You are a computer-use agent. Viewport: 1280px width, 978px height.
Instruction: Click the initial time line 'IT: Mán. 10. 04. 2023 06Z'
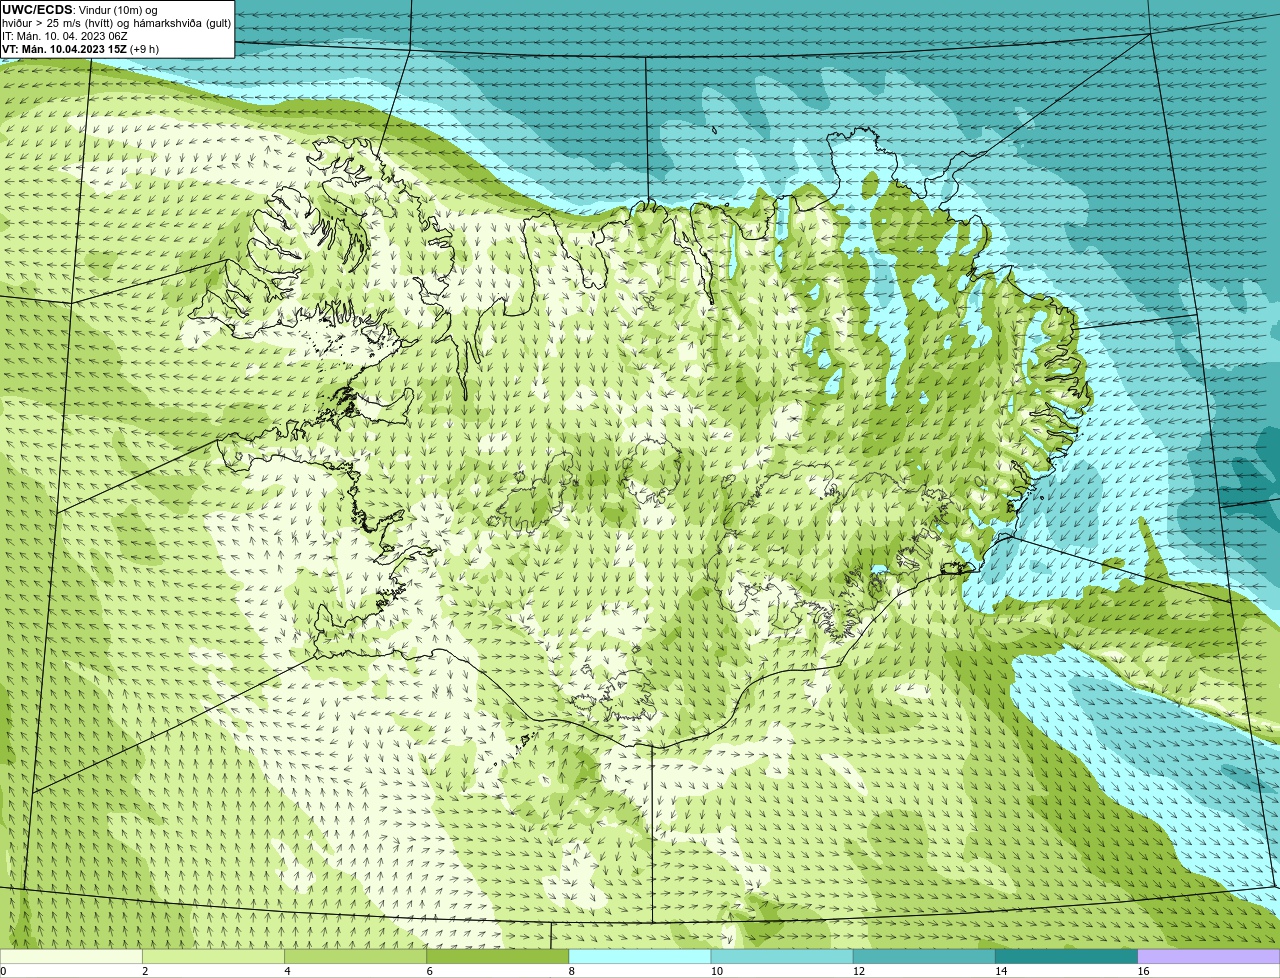(65, 36)
